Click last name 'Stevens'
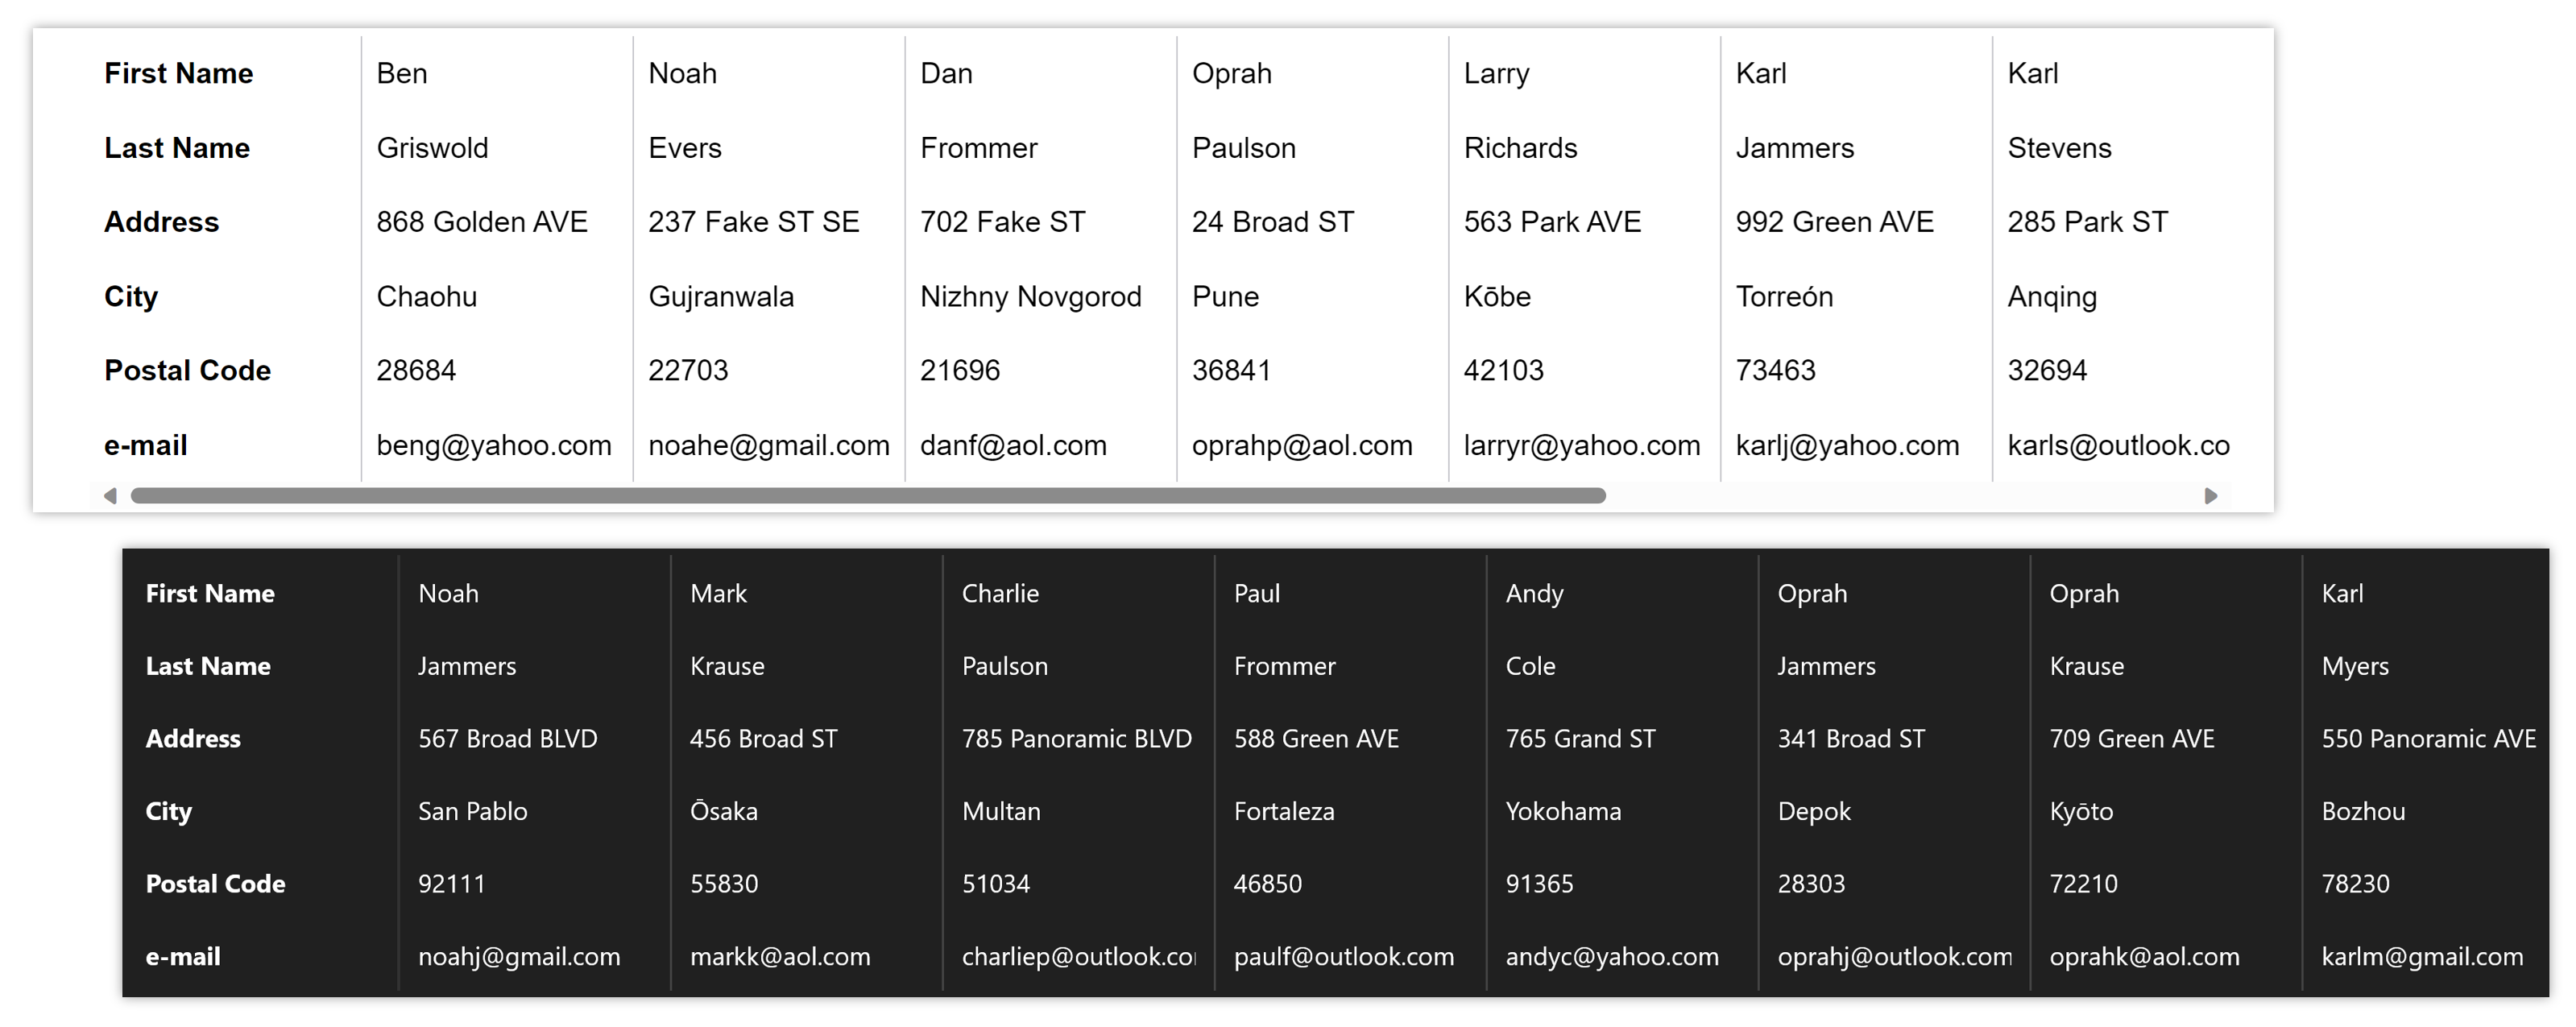 pyautogui.click(x=2060, y=148)
